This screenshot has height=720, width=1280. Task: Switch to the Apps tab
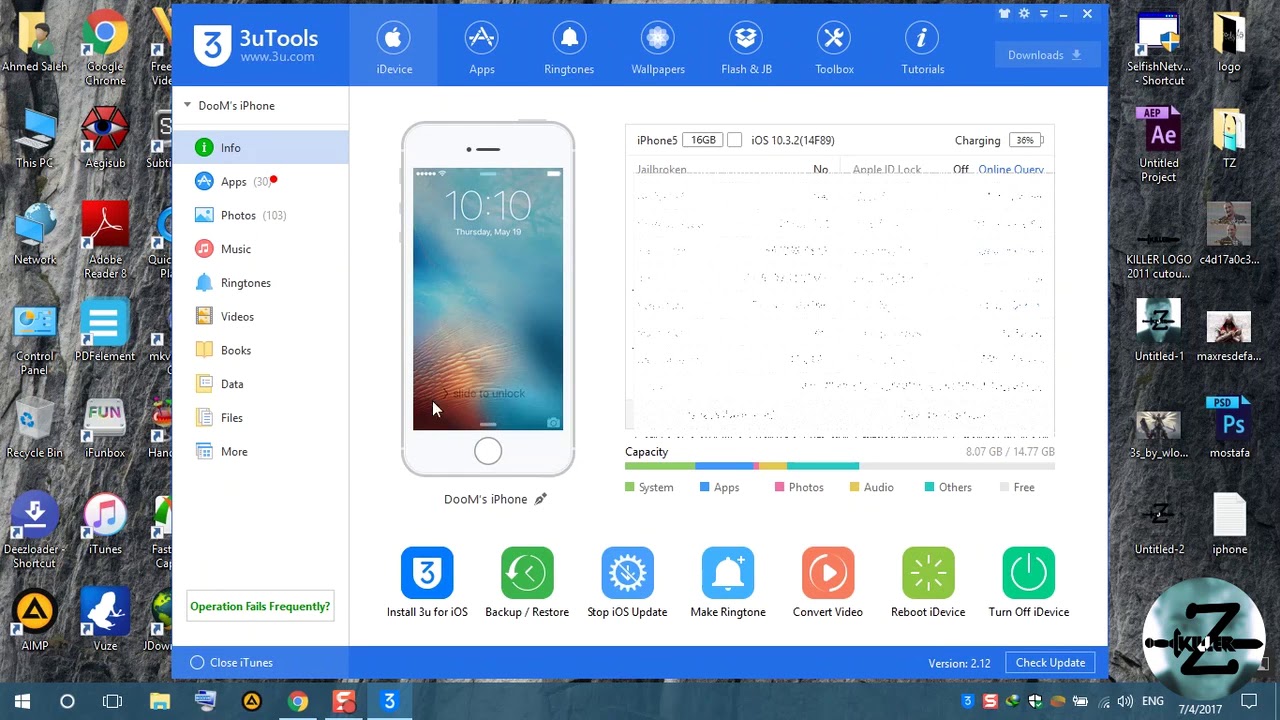482,48
